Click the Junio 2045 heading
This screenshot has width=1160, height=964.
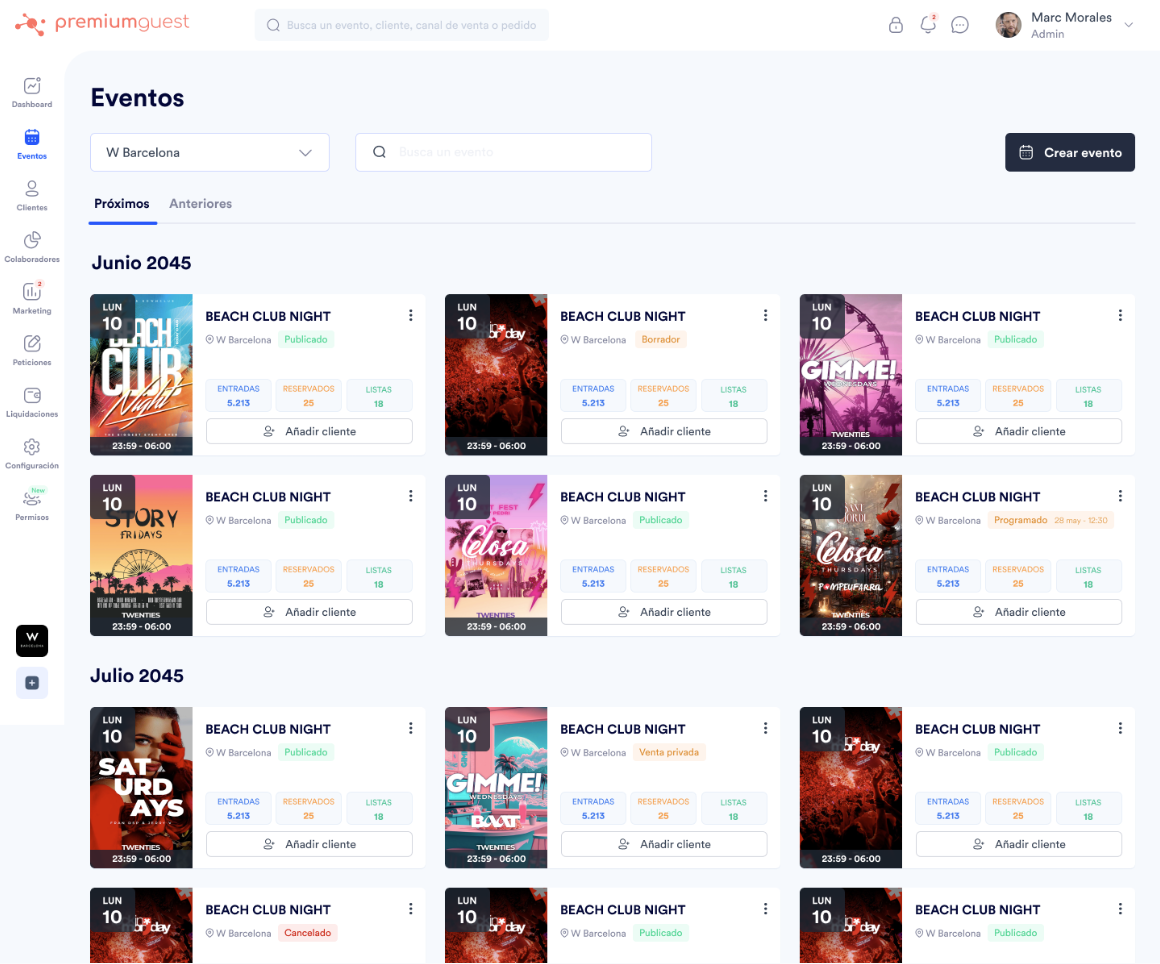coord(141,263)
